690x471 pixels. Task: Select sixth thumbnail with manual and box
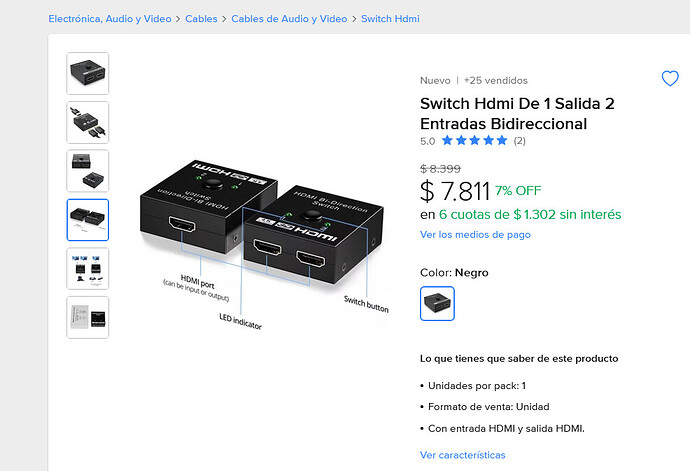pos(88,317)
